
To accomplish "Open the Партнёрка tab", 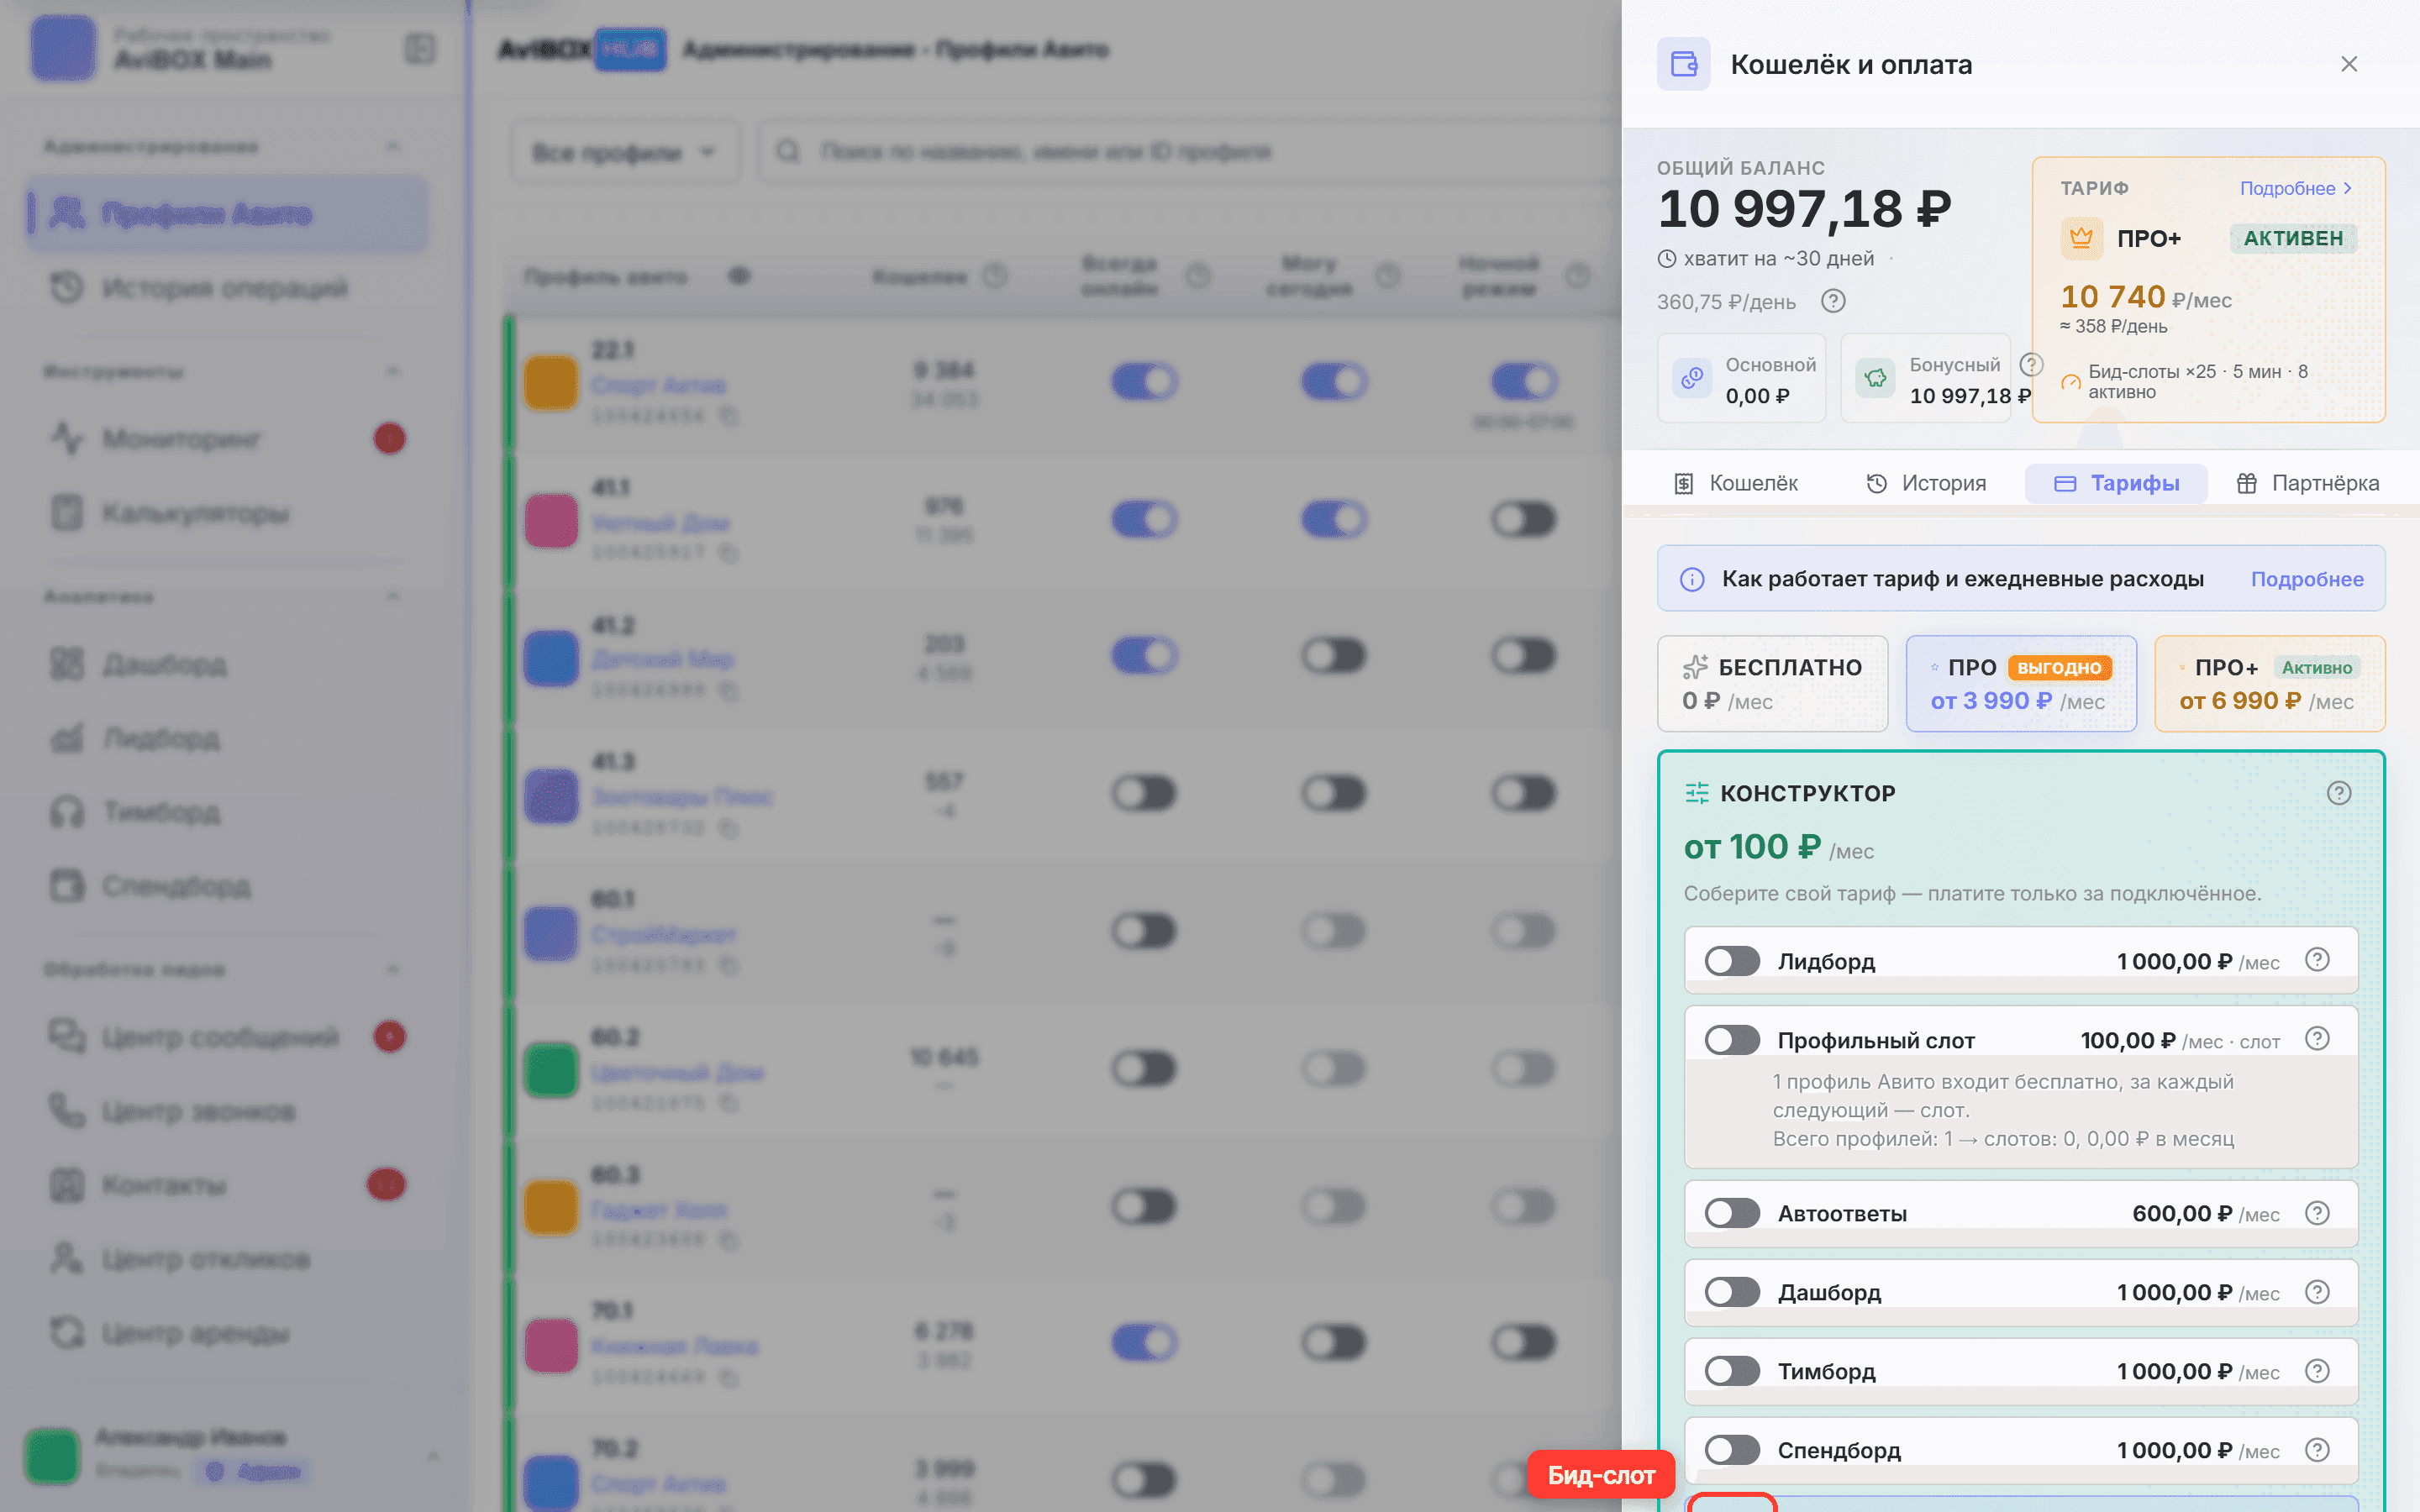I will coord(2307,484).
